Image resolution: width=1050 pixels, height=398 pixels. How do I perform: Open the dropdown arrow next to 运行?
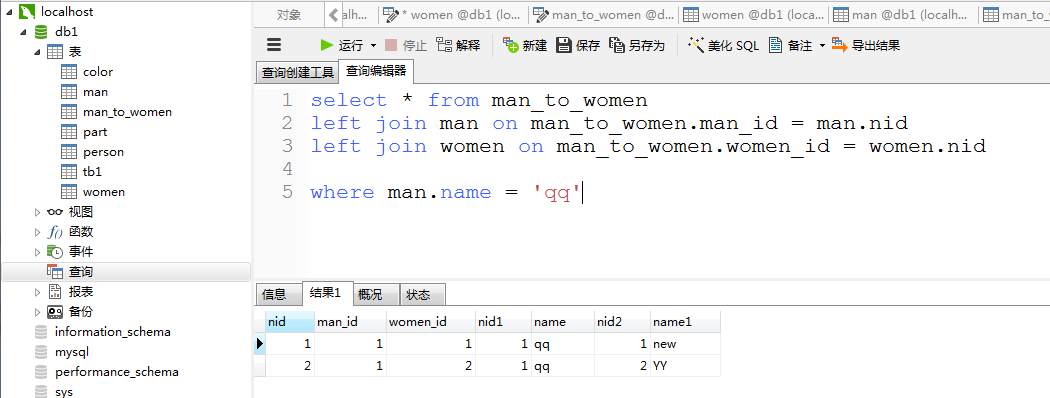click(374, 46)
